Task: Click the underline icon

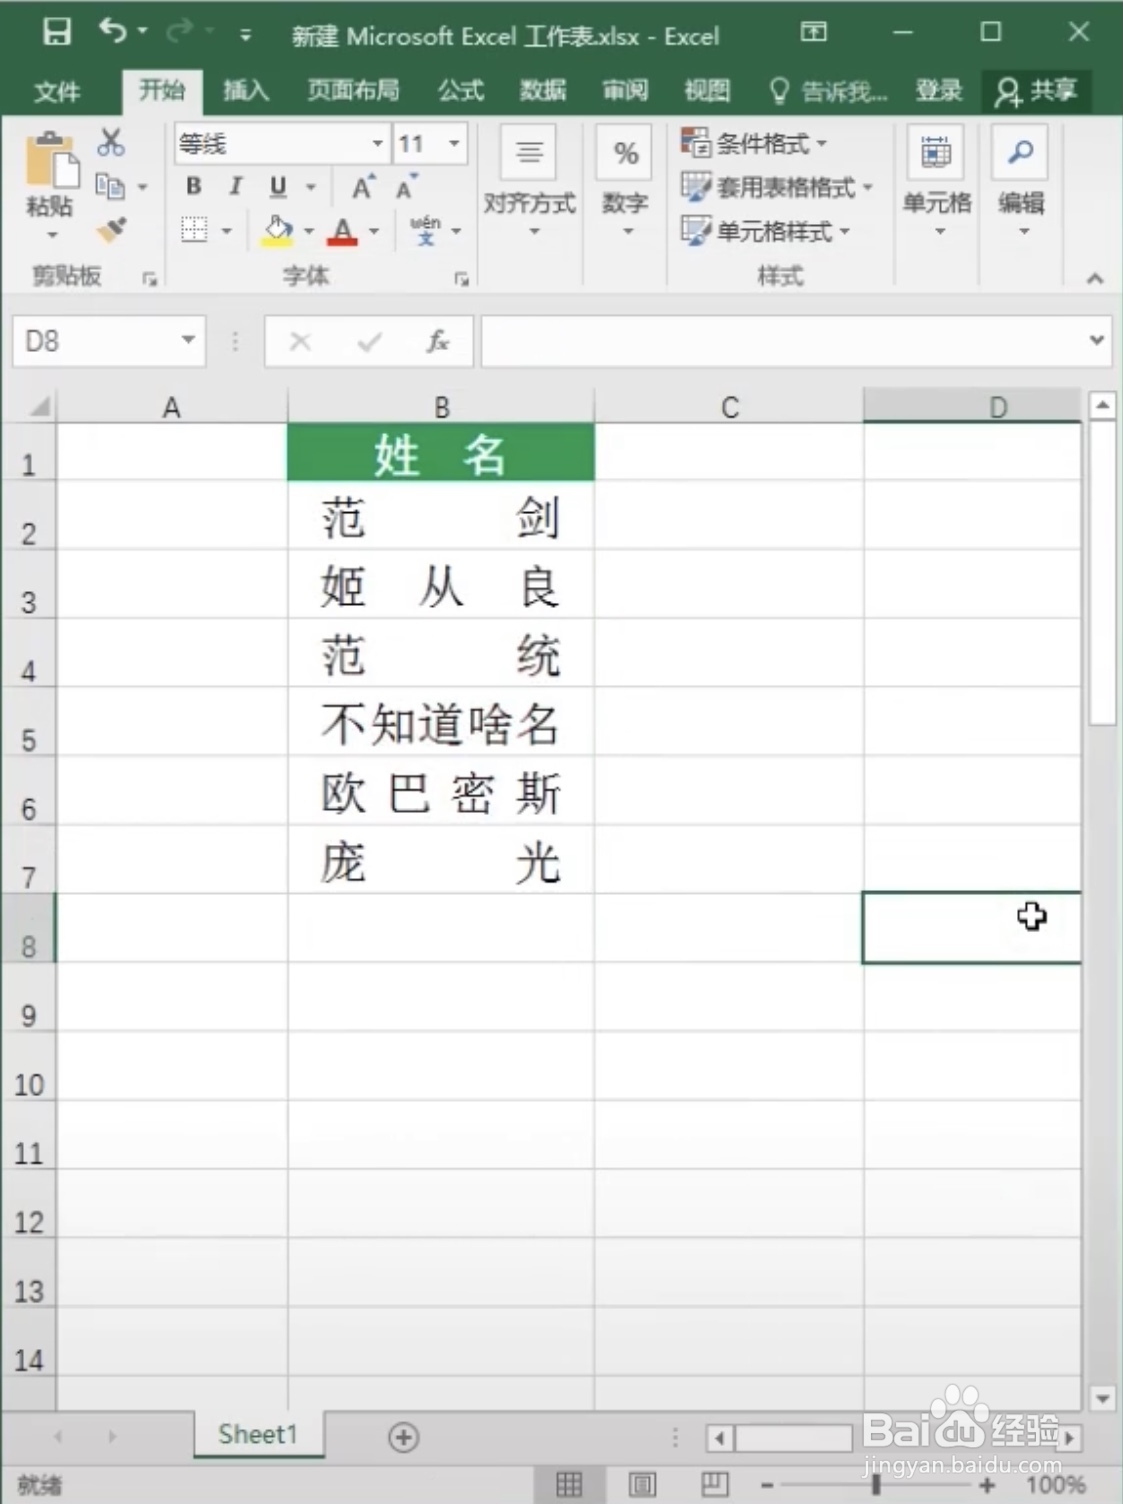Action: tap(277, 186)
